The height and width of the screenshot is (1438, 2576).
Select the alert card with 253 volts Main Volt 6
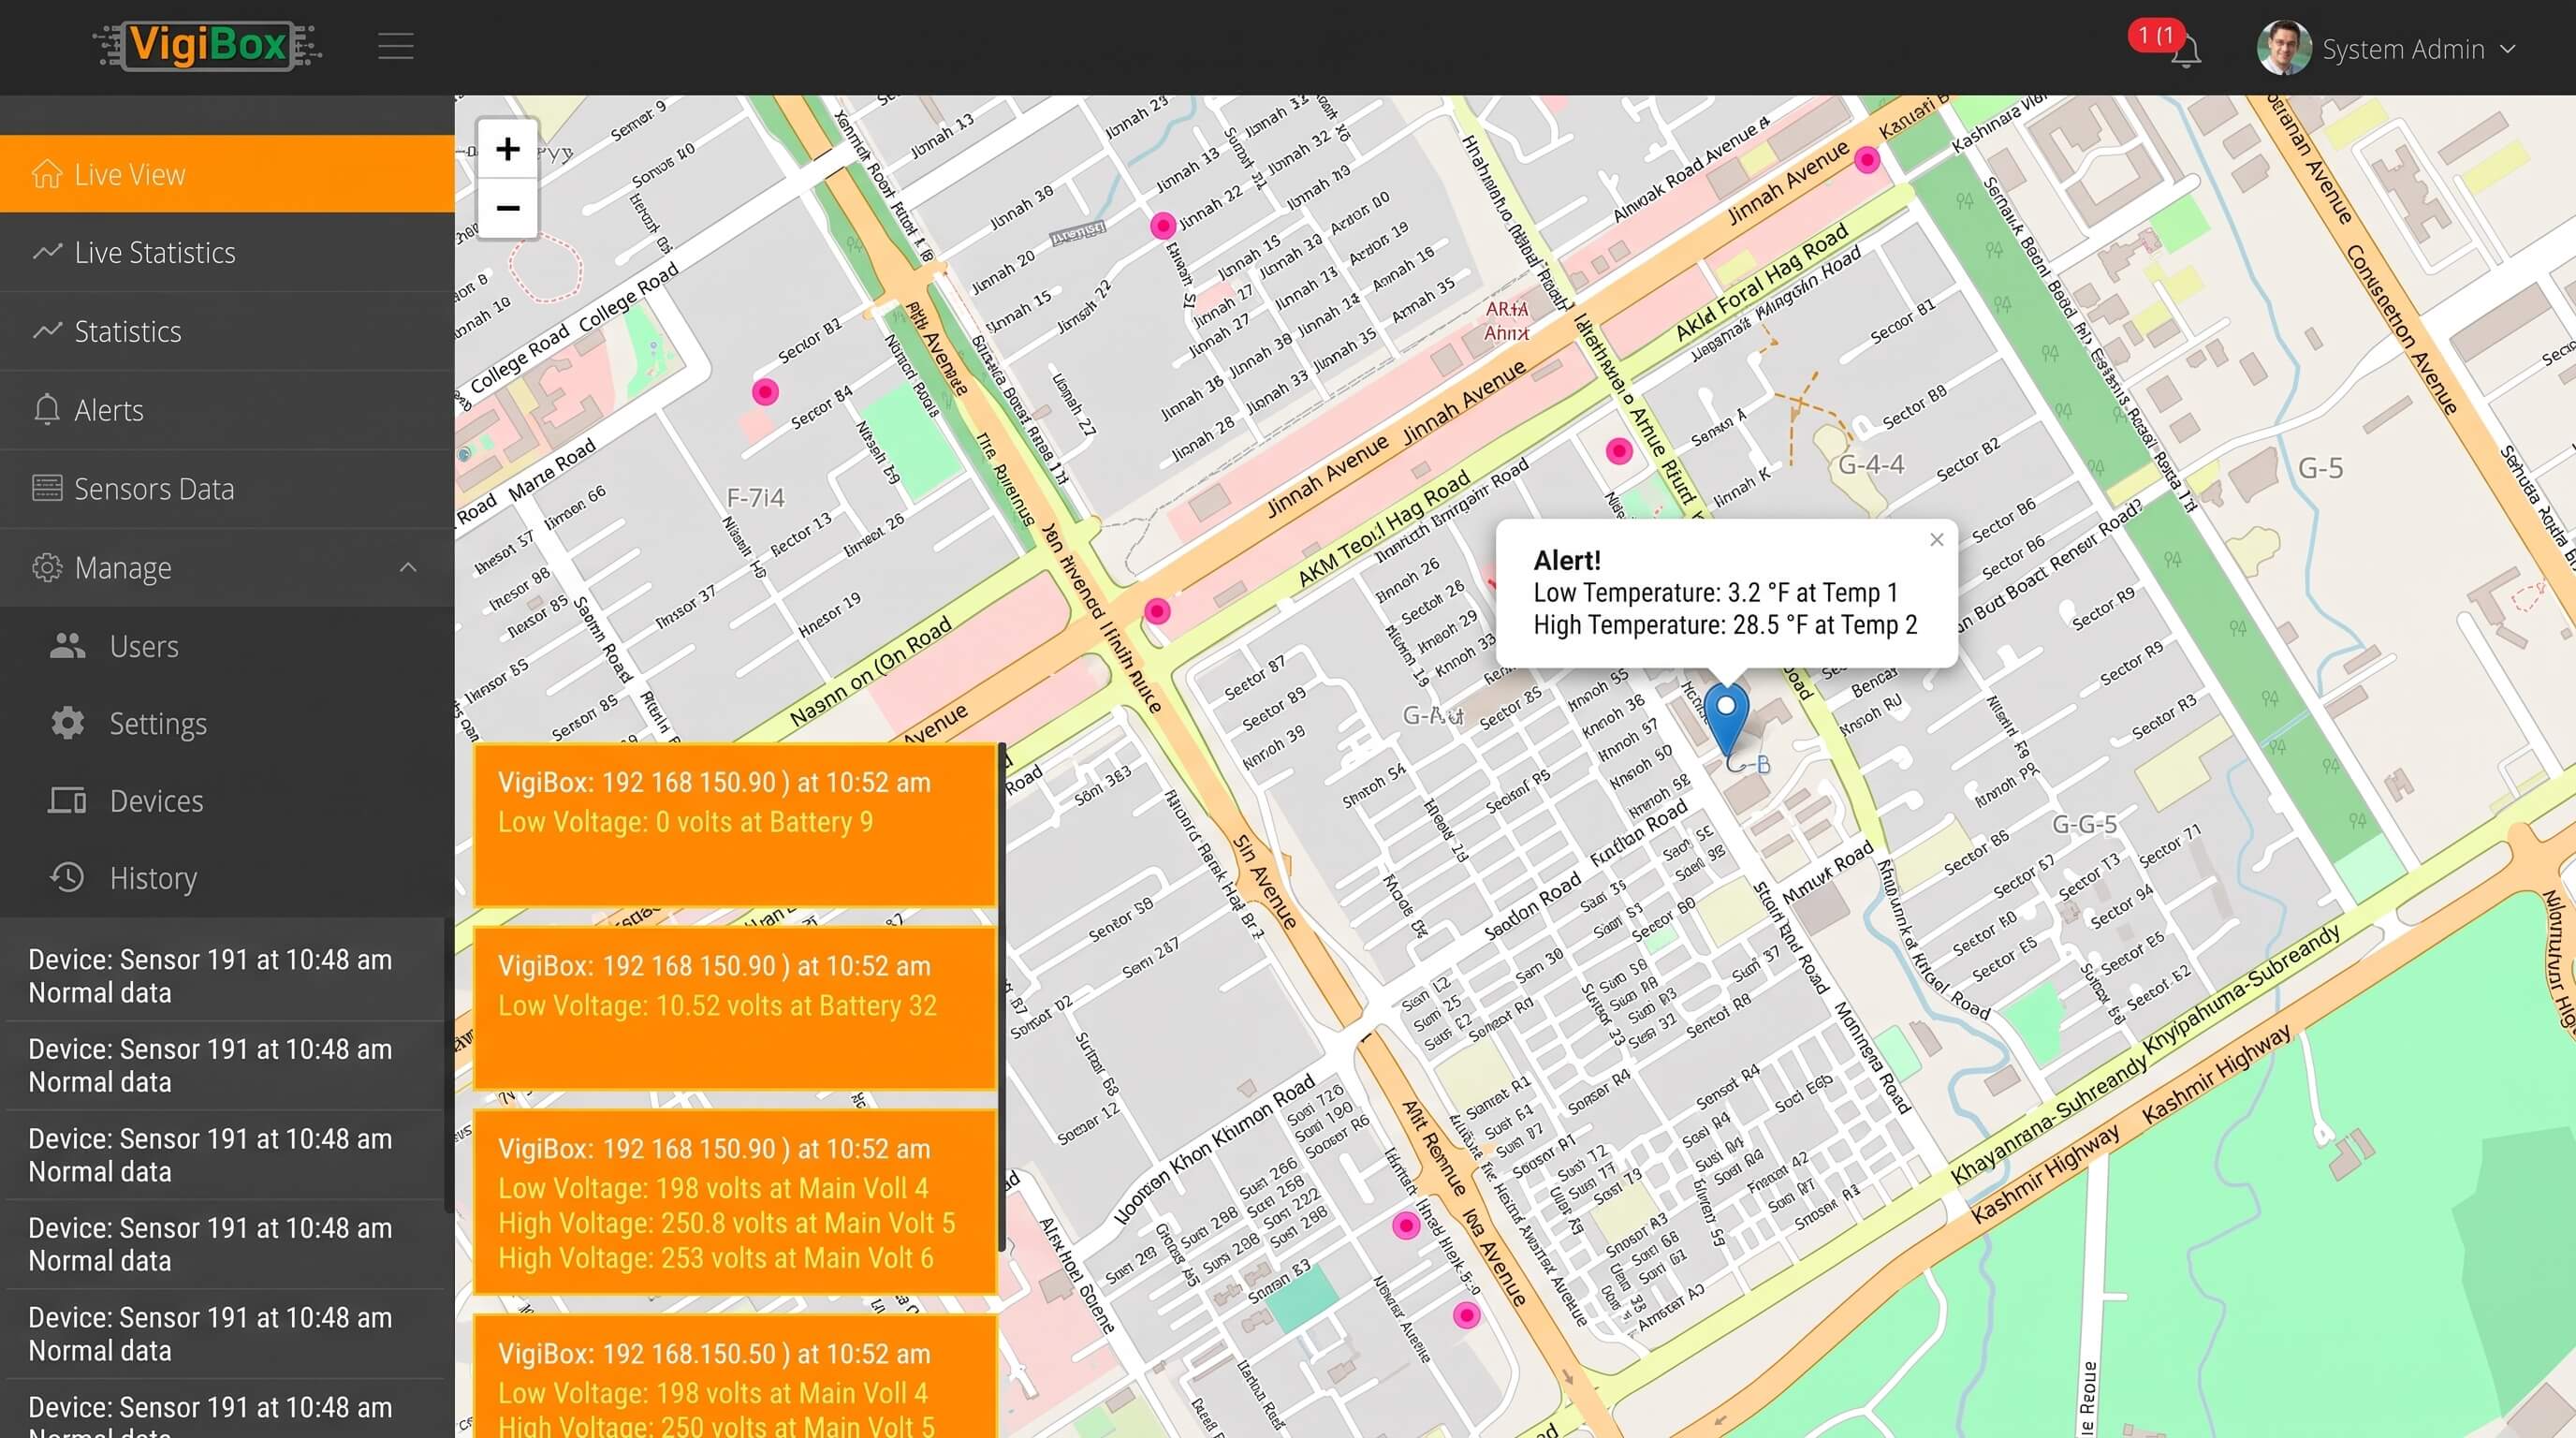pyautogui.click(x=735, y=1202)
